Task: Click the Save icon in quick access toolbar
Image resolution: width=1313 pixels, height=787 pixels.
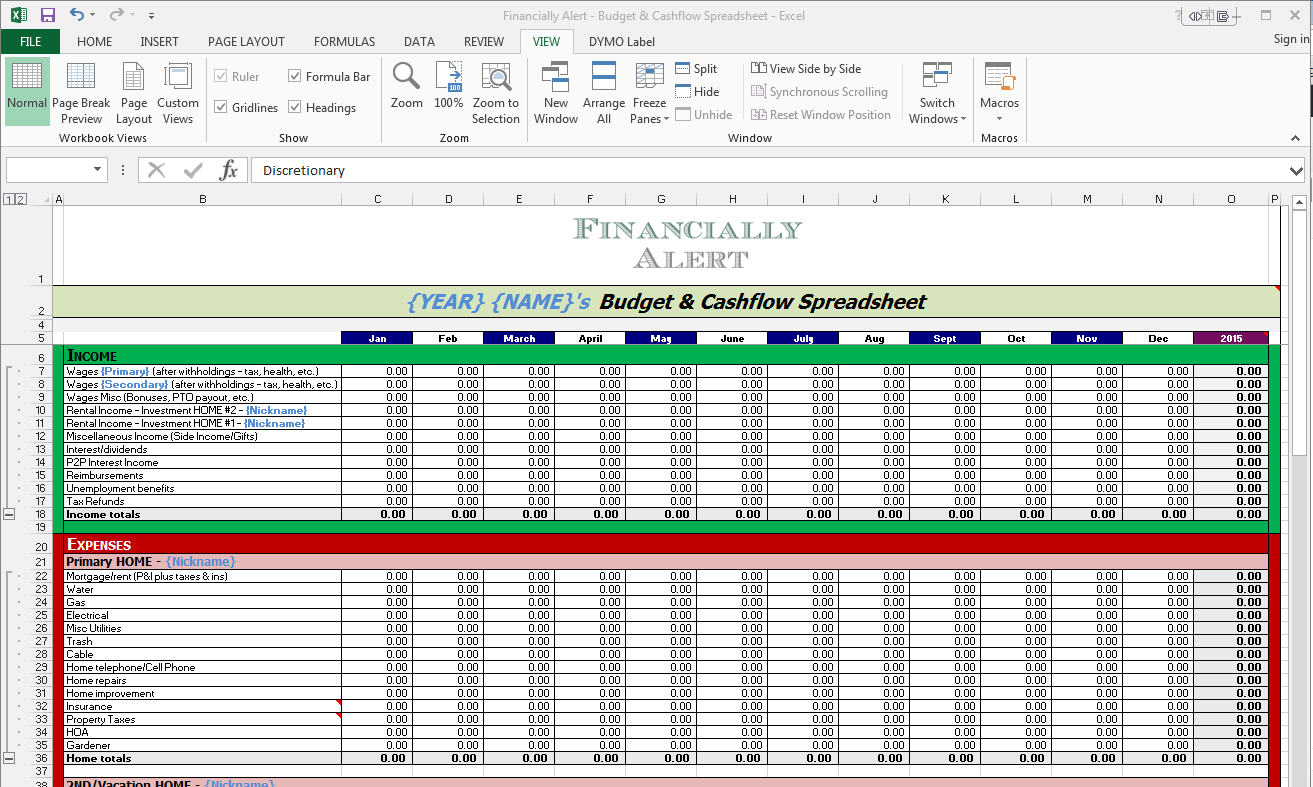Action: click(x=48, y=15)
